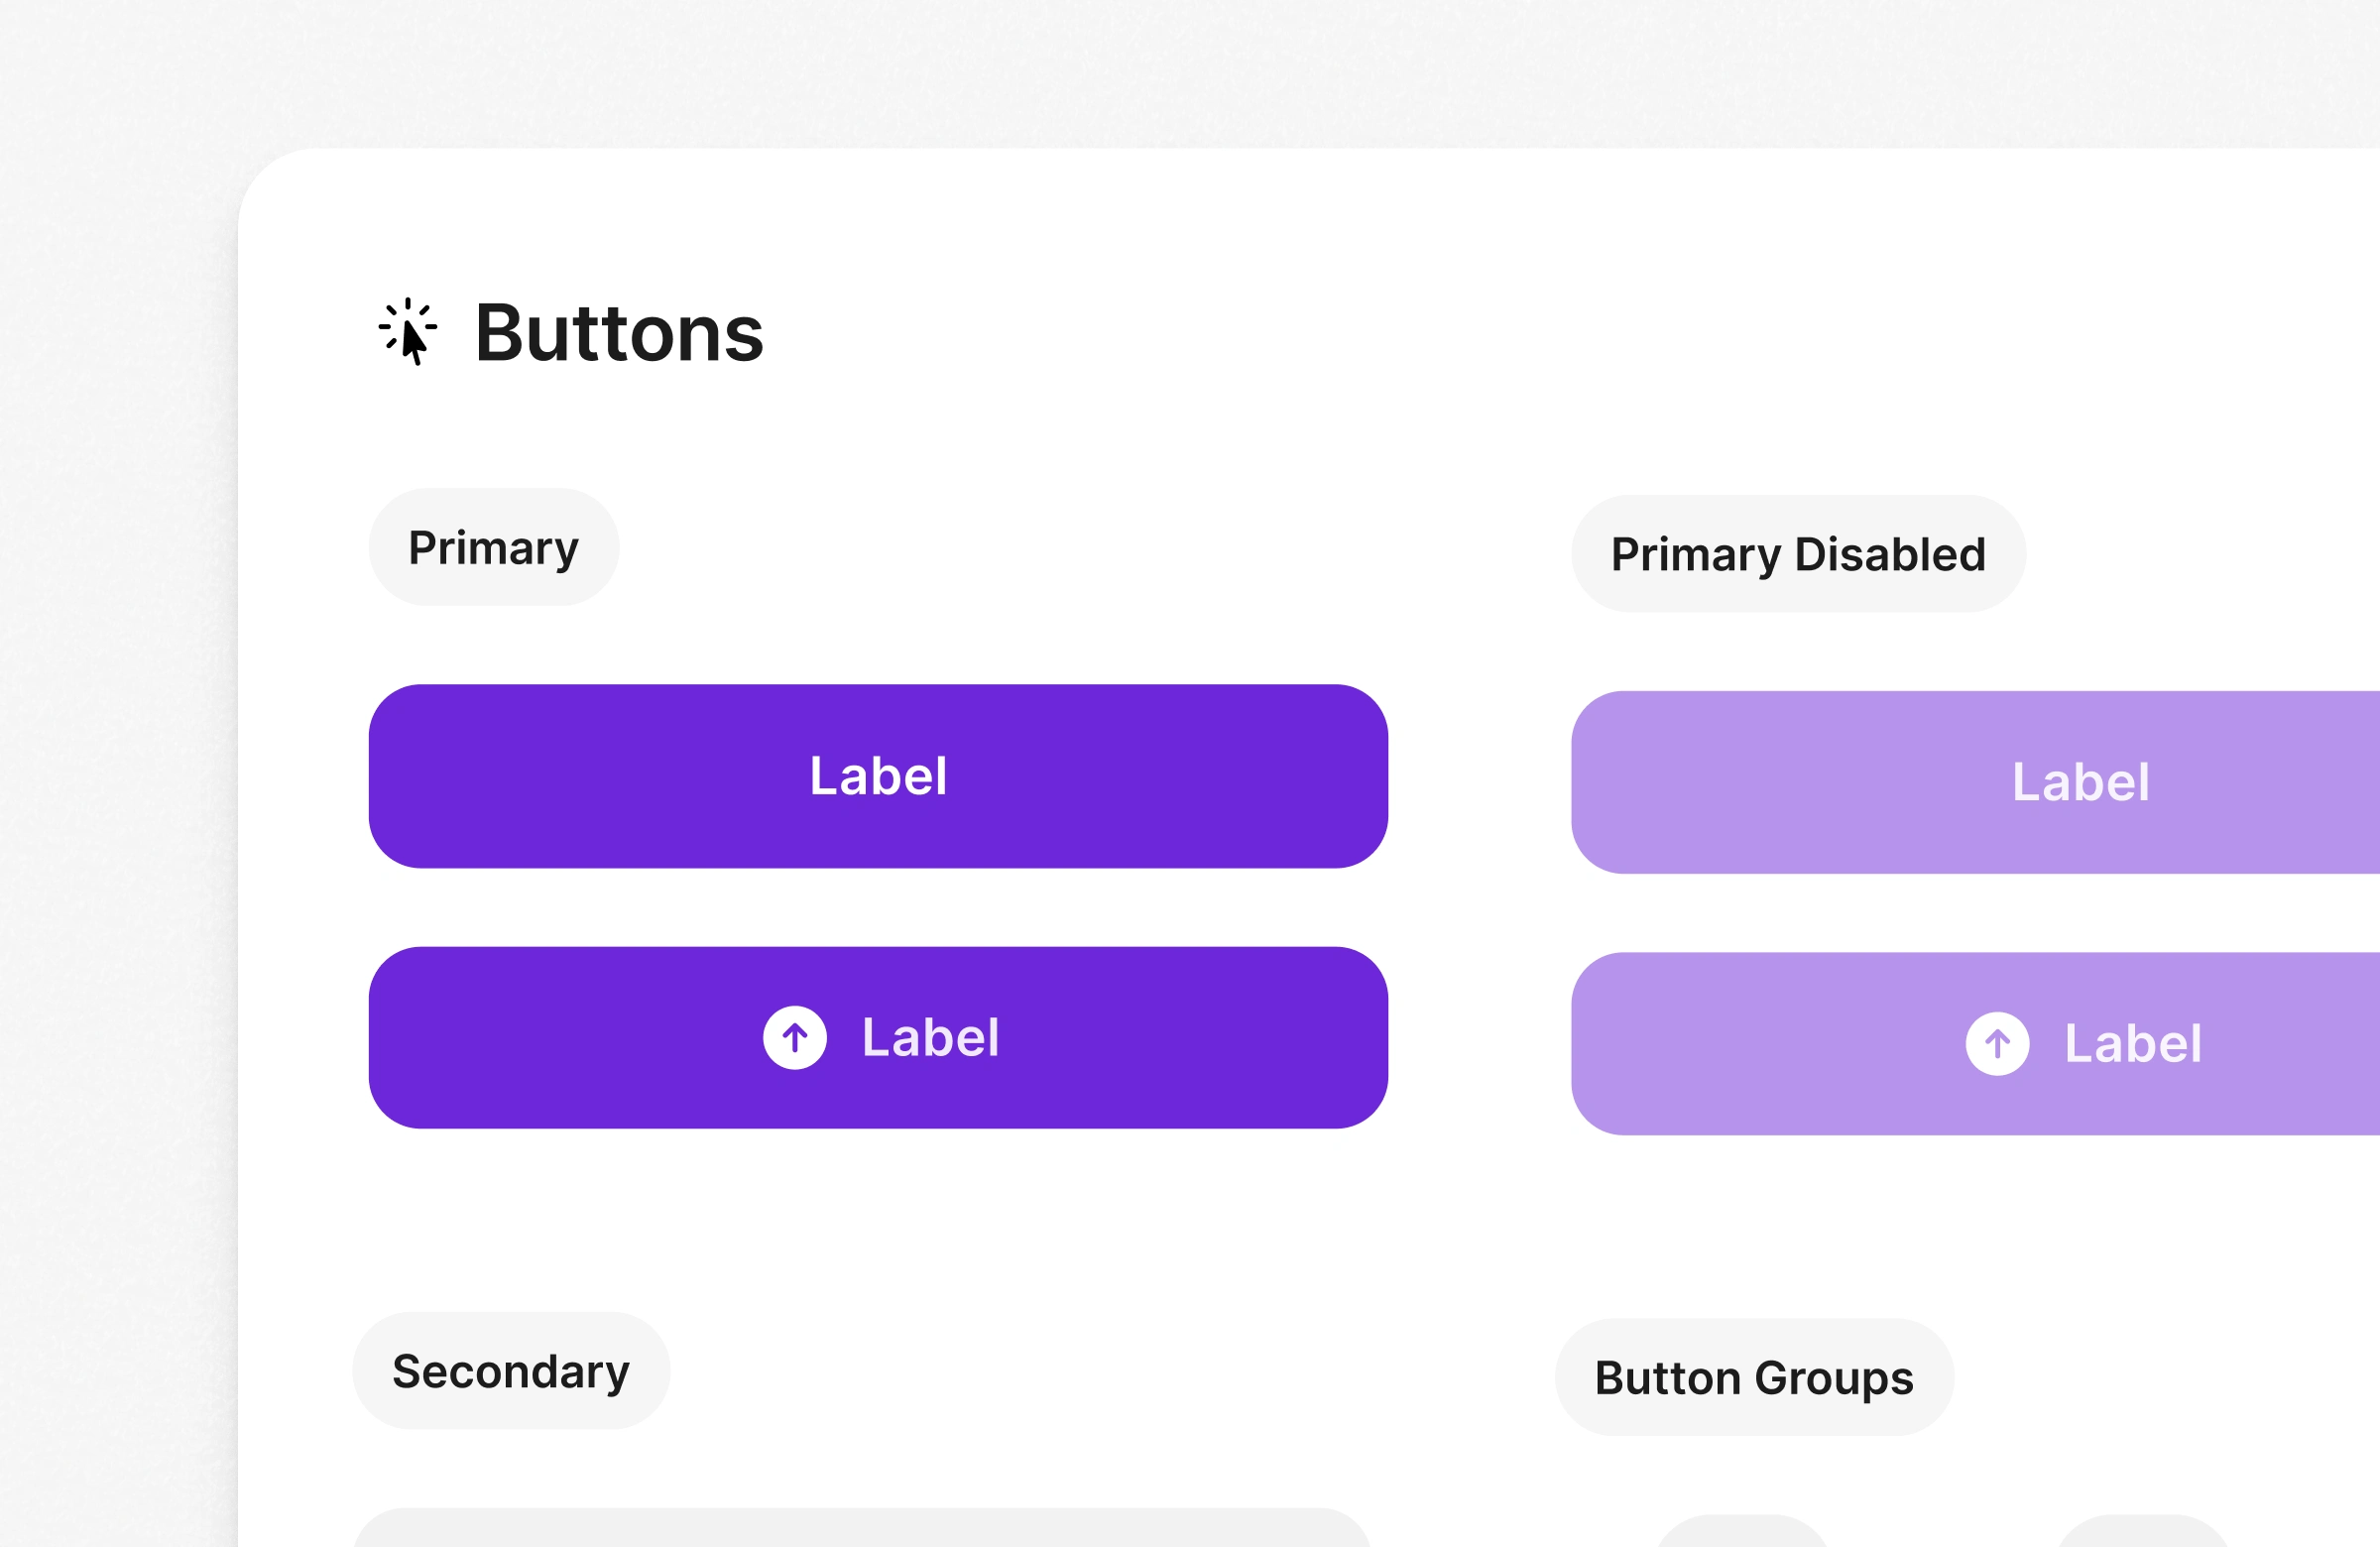The image size is (2380, 1547).
Task: Select the Button Groups section chip
Action: (x=1754, y=1378)
